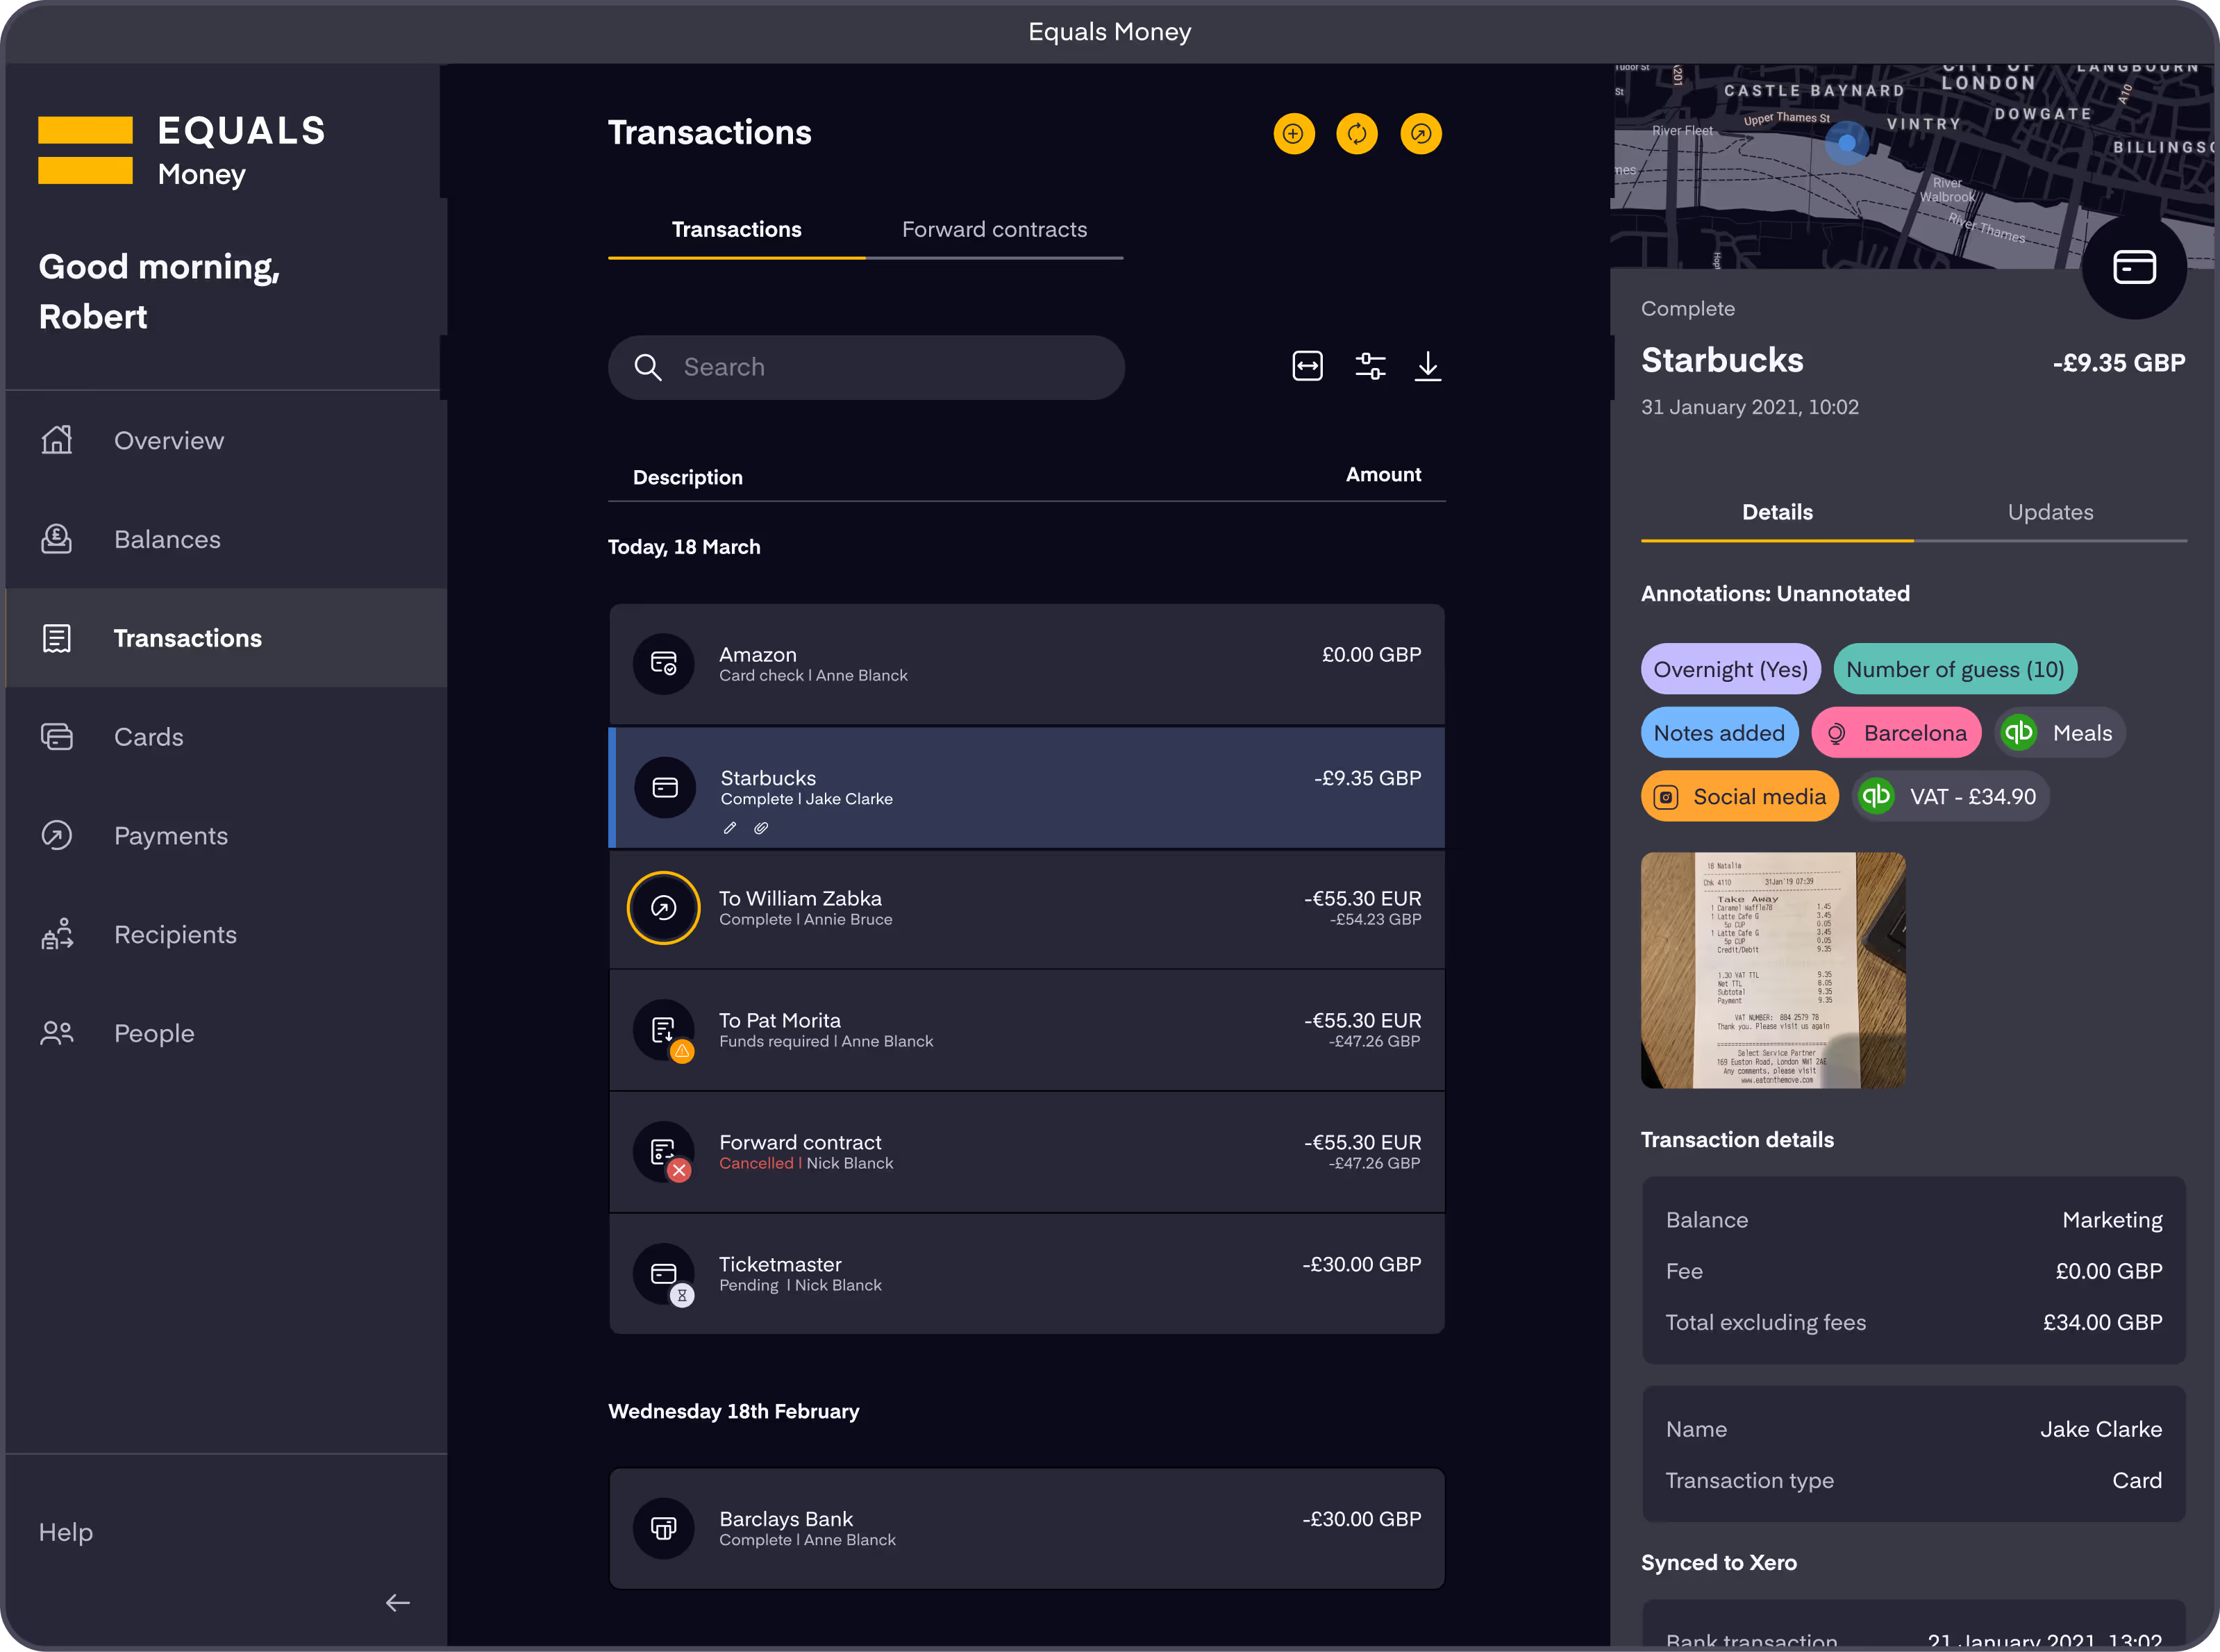The image size is (2220, 1652).
Task: Click the Amazon card check icon
Action: coord(664,664)
